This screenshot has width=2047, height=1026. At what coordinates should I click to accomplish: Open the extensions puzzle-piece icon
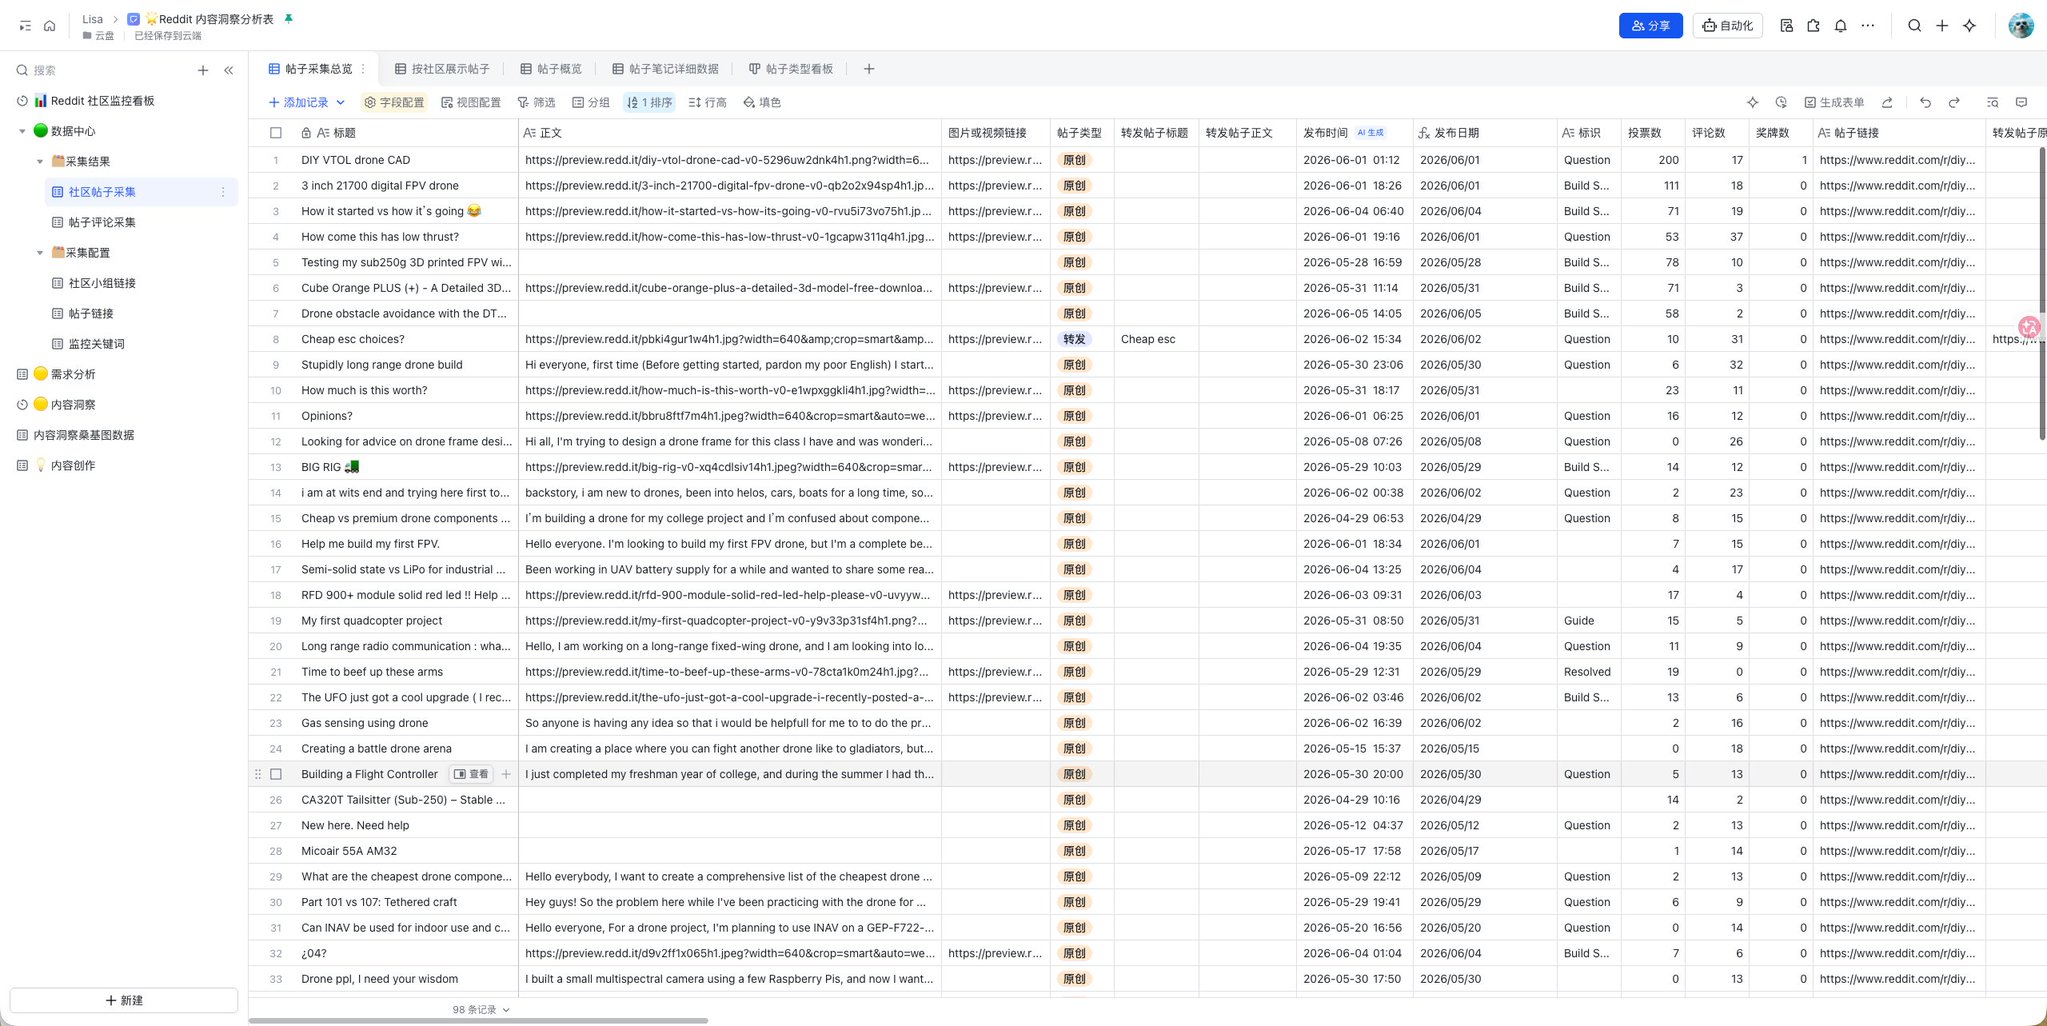pos(1813,26)
